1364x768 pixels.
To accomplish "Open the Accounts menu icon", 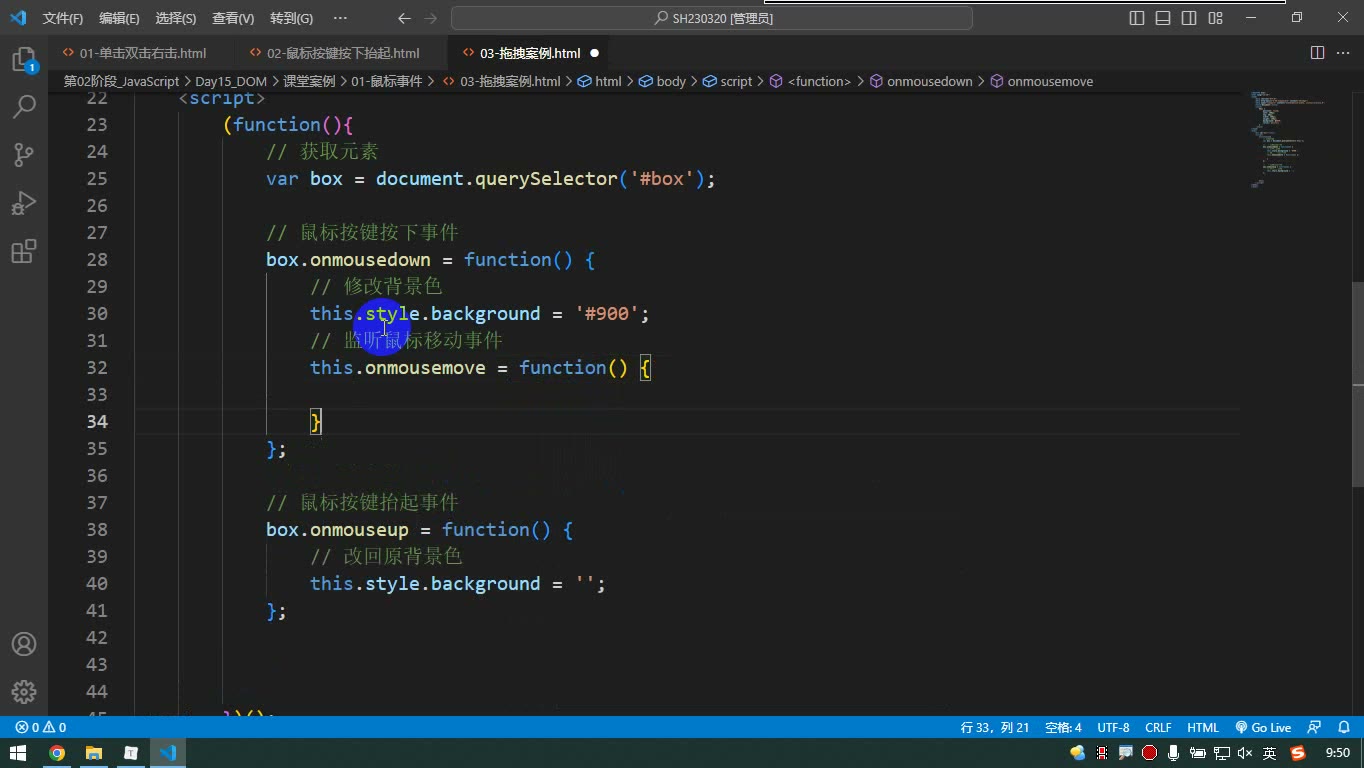I will click(x=24, y=644).
